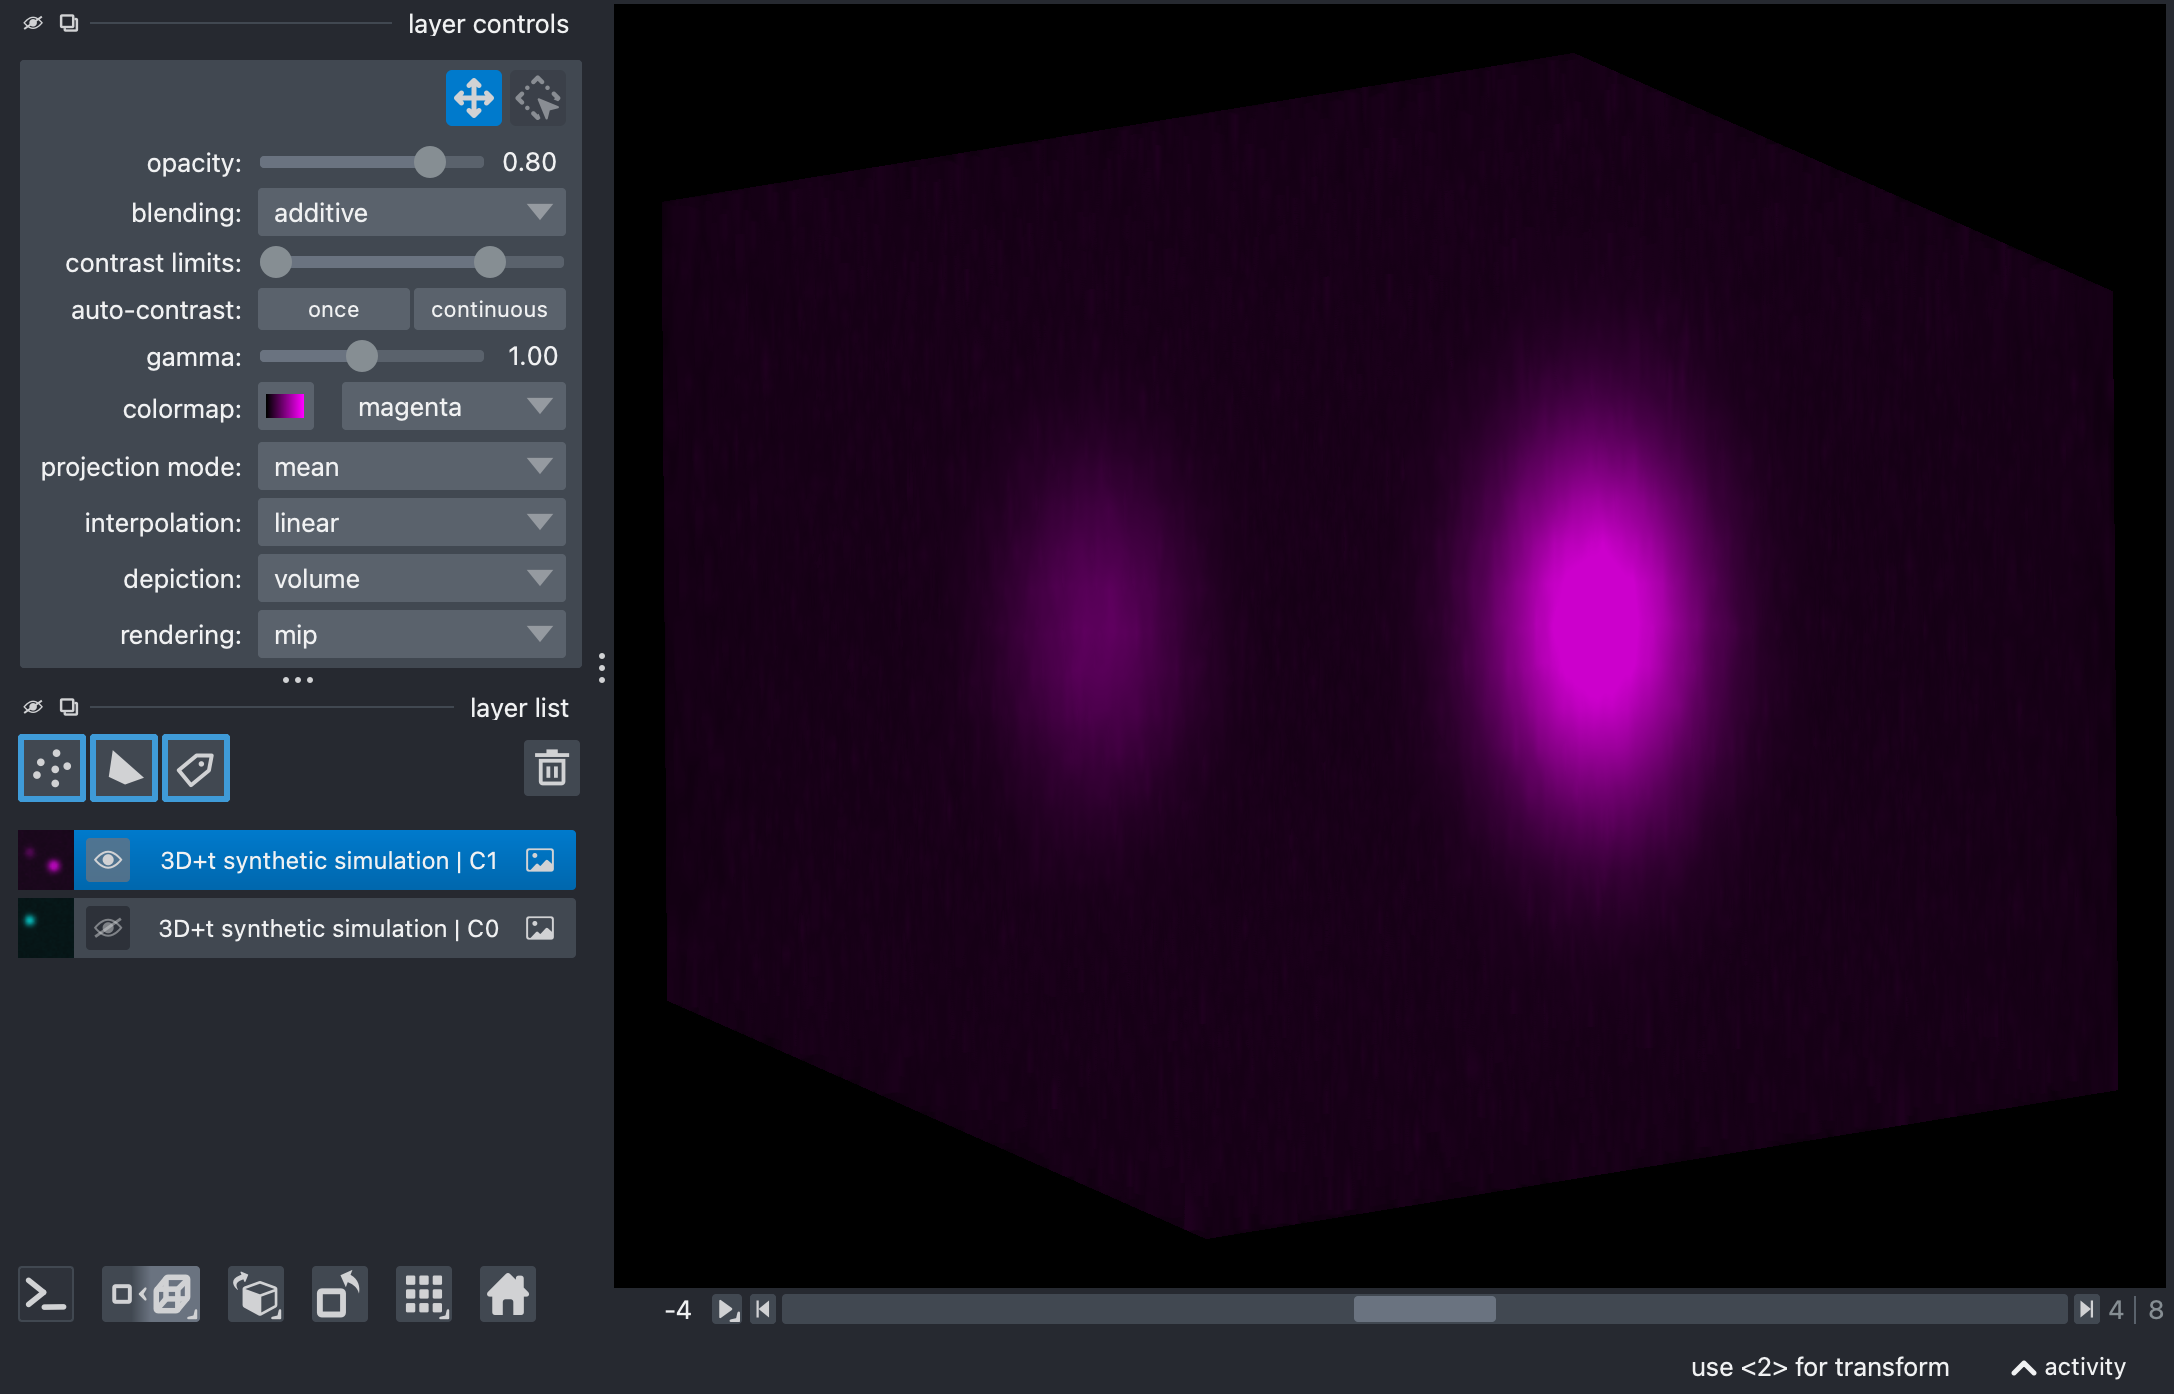This screenshot has height=1394, width=2174.
Task: Add a new shapes layer
Action: pyautogui.click(x=124, y=768)
